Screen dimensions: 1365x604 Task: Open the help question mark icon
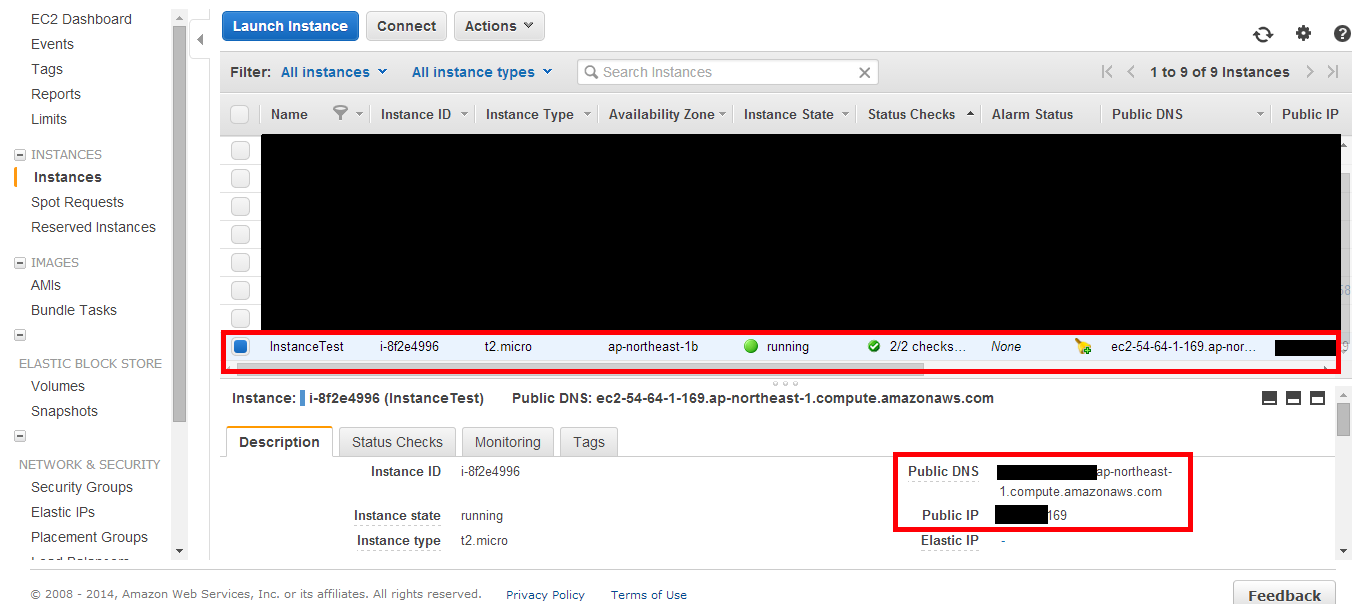1342,33
